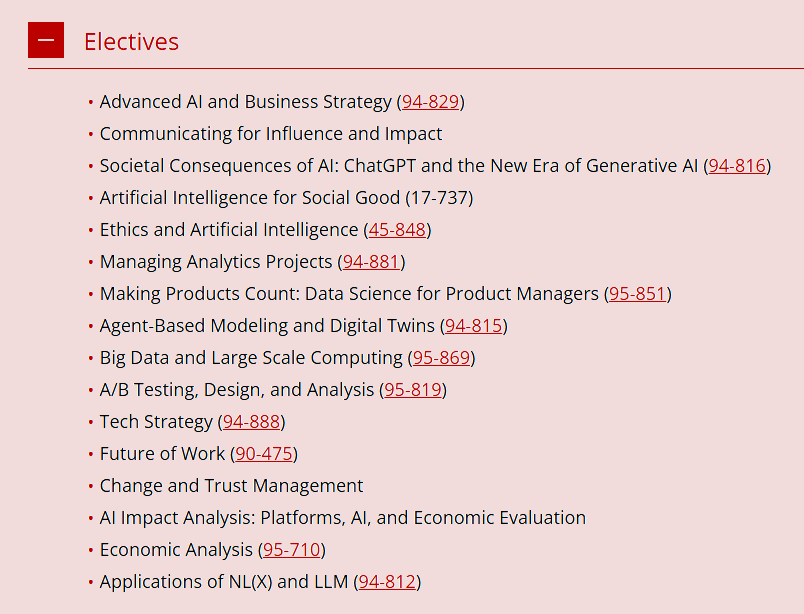Open course link 94-829
This screenshot has width=804, height=614.
pyautogui.click(x=430, y=102)
